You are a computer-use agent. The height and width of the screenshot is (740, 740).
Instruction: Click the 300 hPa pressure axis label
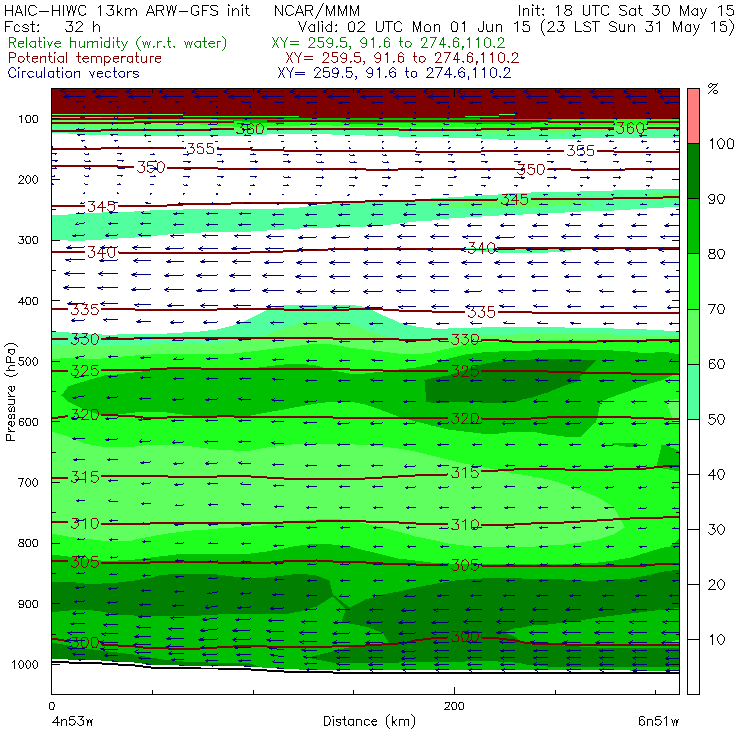pyautogui.click(x=28, y=240)
